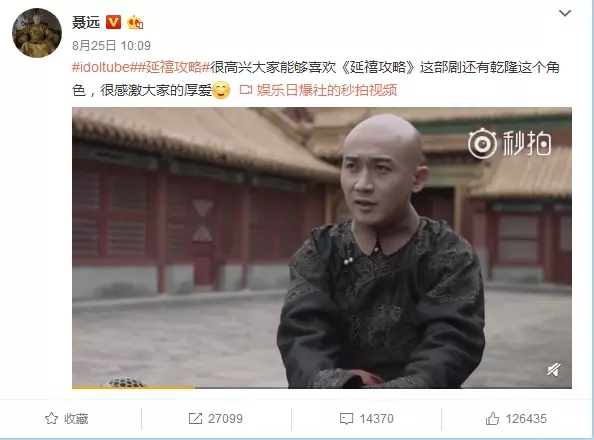Open the post options chevron menu
This screenshot has width=594, height=440.
click(565, 13)
